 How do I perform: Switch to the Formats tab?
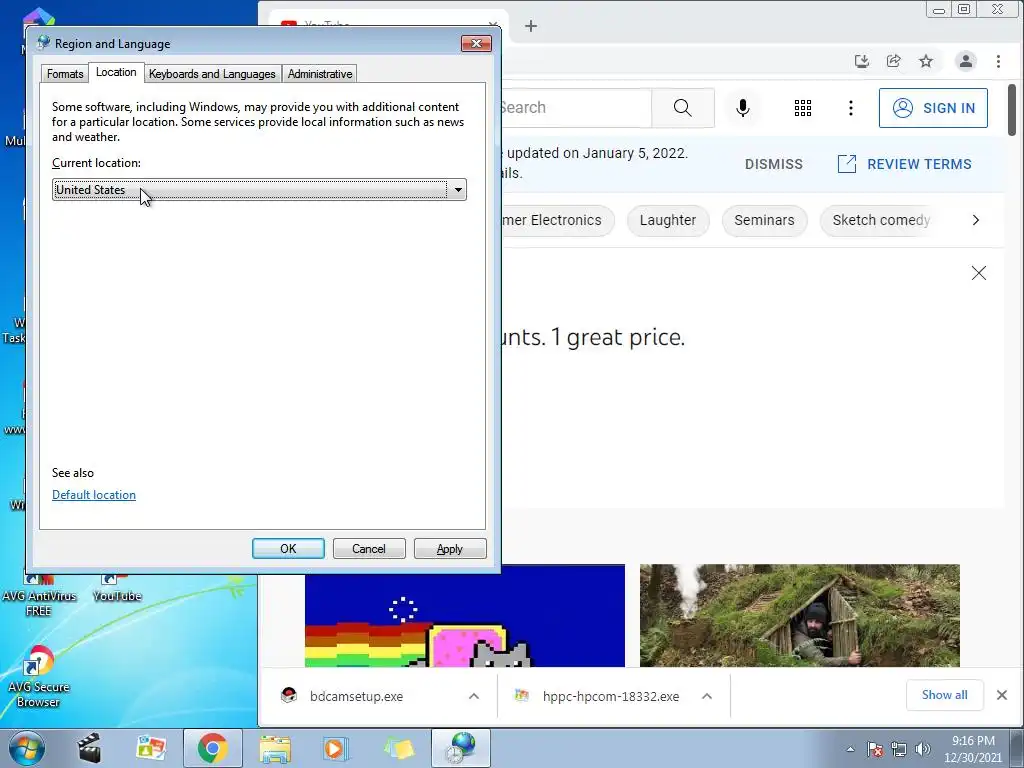pyautogui.click(x=65, y=74)
